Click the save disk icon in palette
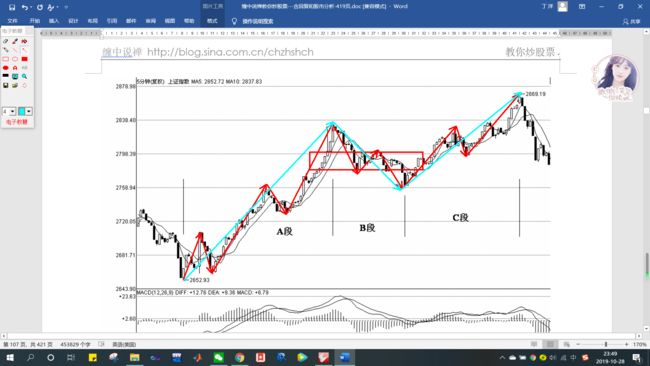 (6, 85)
